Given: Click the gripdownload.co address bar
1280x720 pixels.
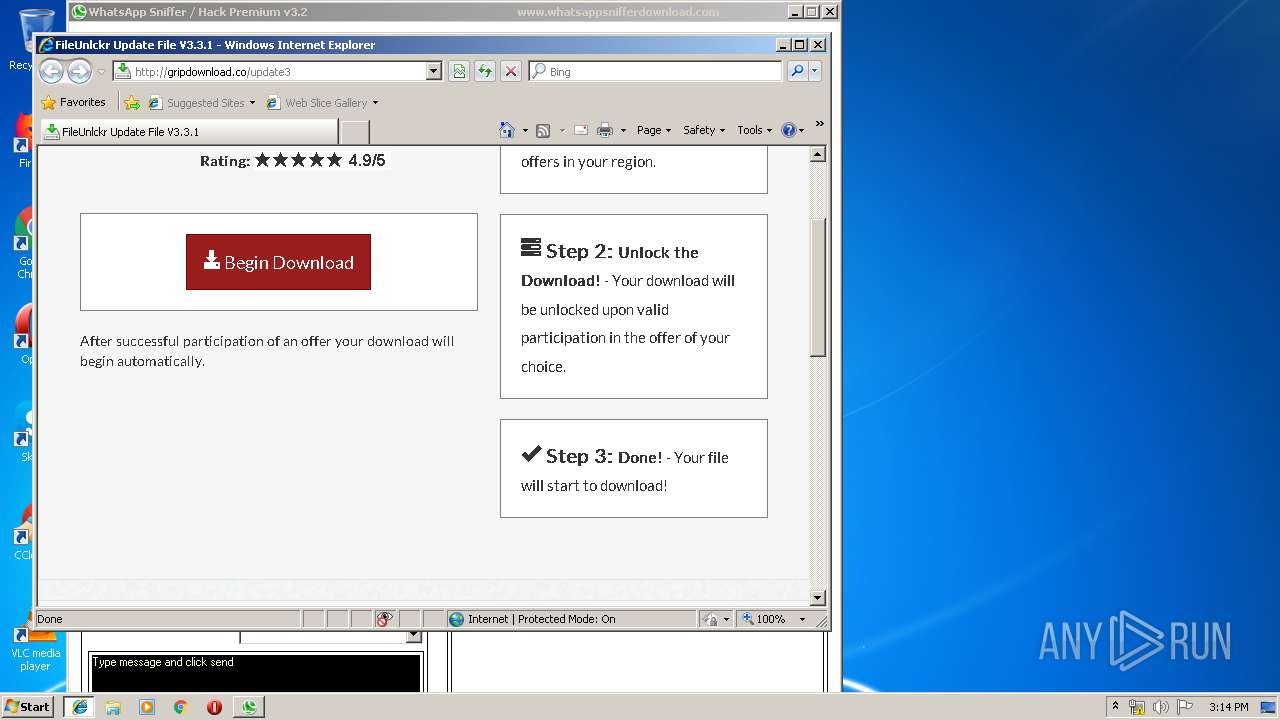Looking at the screenshot, I should click(270, 72).
